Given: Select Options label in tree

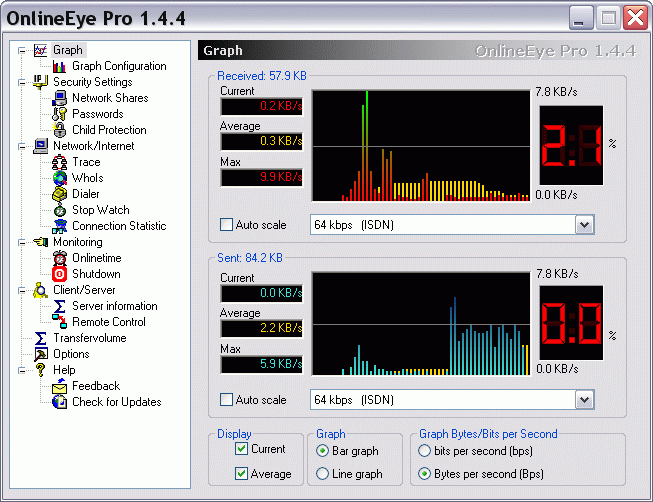Looking at the screenshot, I should coord(71,354).
